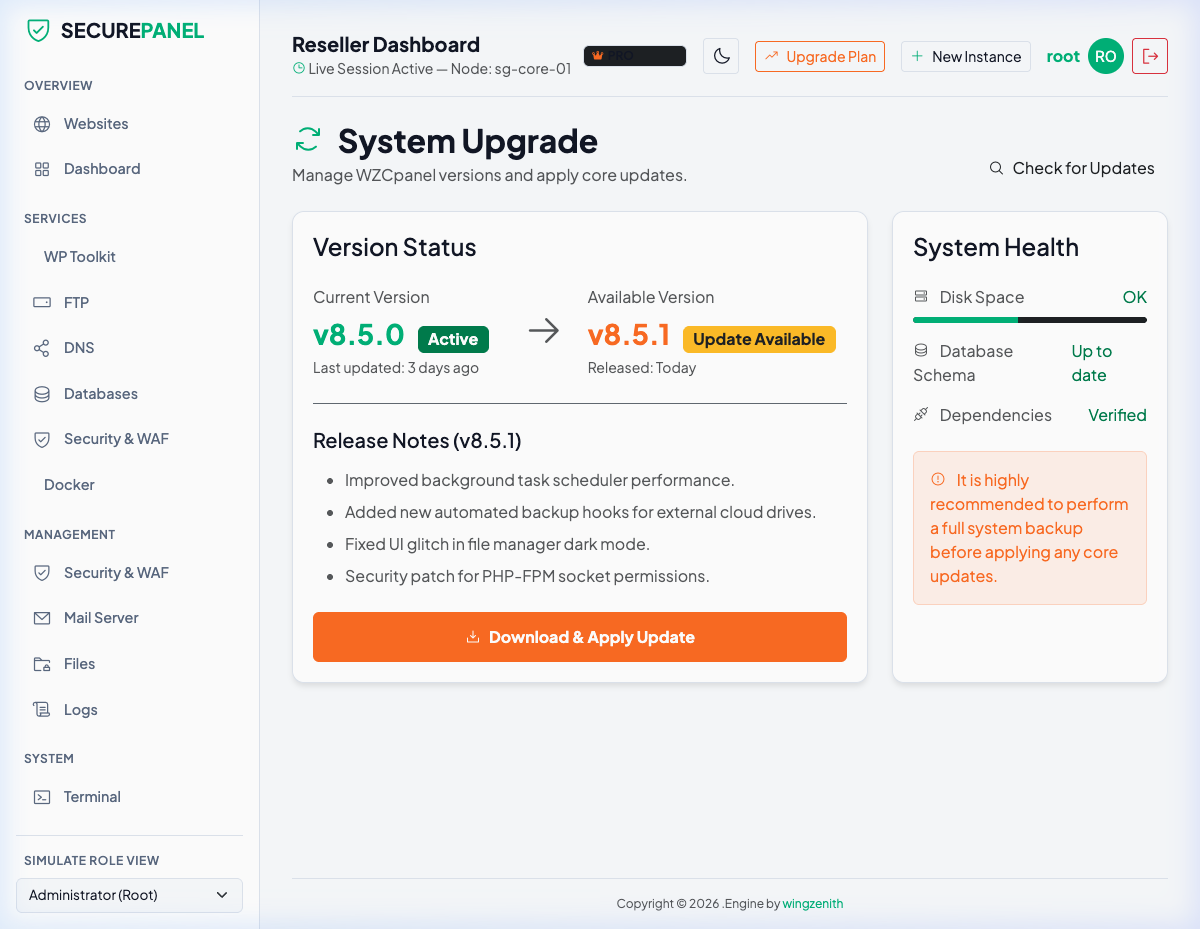Click the Disk Space "OK" status
The width and height of the screenshot is (1200, 929).
1135,297
